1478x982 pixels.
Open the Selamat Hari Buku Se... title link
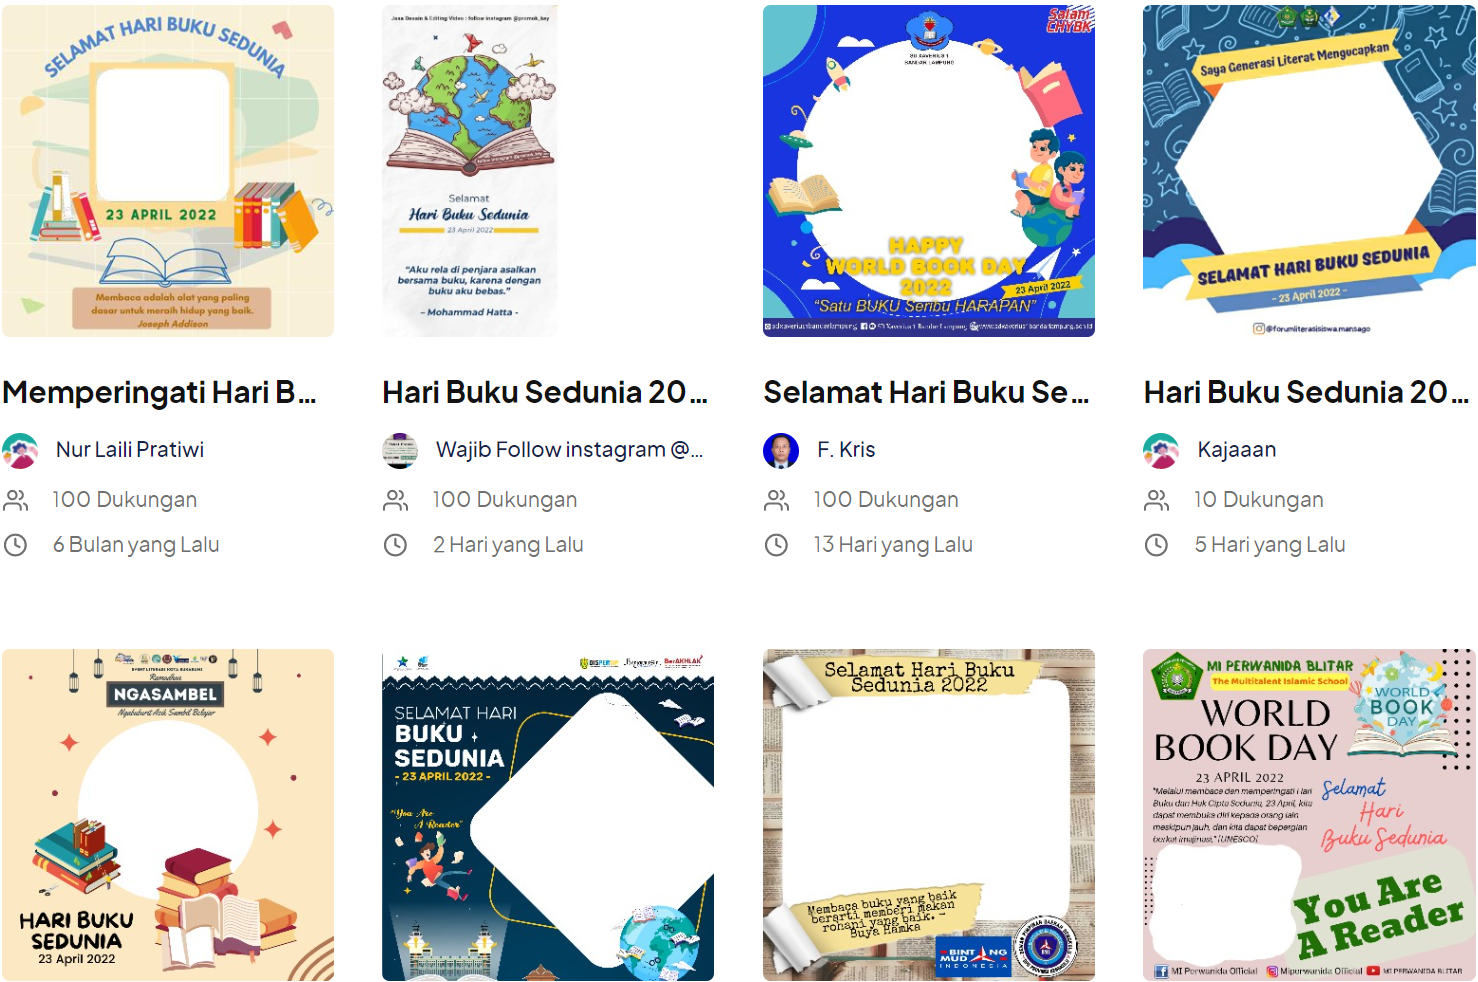tap(926, 392)
